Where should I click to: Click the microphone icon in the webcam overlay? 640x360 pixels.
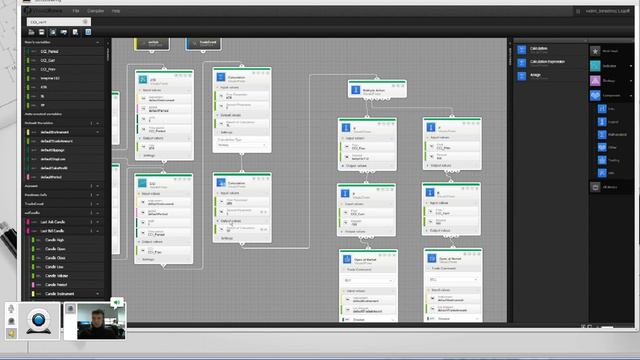pos(11,309)
